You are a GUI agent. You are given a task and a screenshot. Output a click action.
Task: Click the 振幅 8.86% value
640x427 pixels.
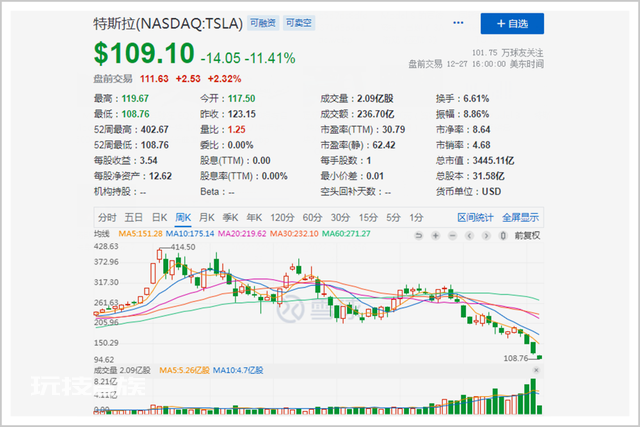pyautogui.click(x=476, y=114)
